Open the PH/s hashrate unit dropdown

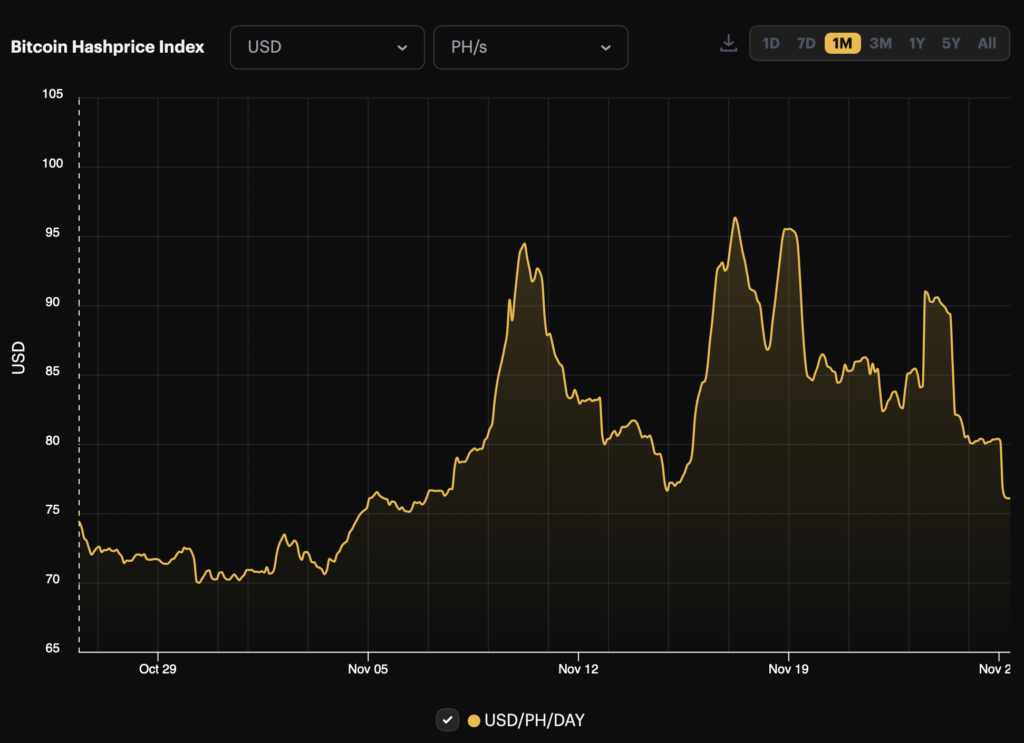tap(530, 48)
